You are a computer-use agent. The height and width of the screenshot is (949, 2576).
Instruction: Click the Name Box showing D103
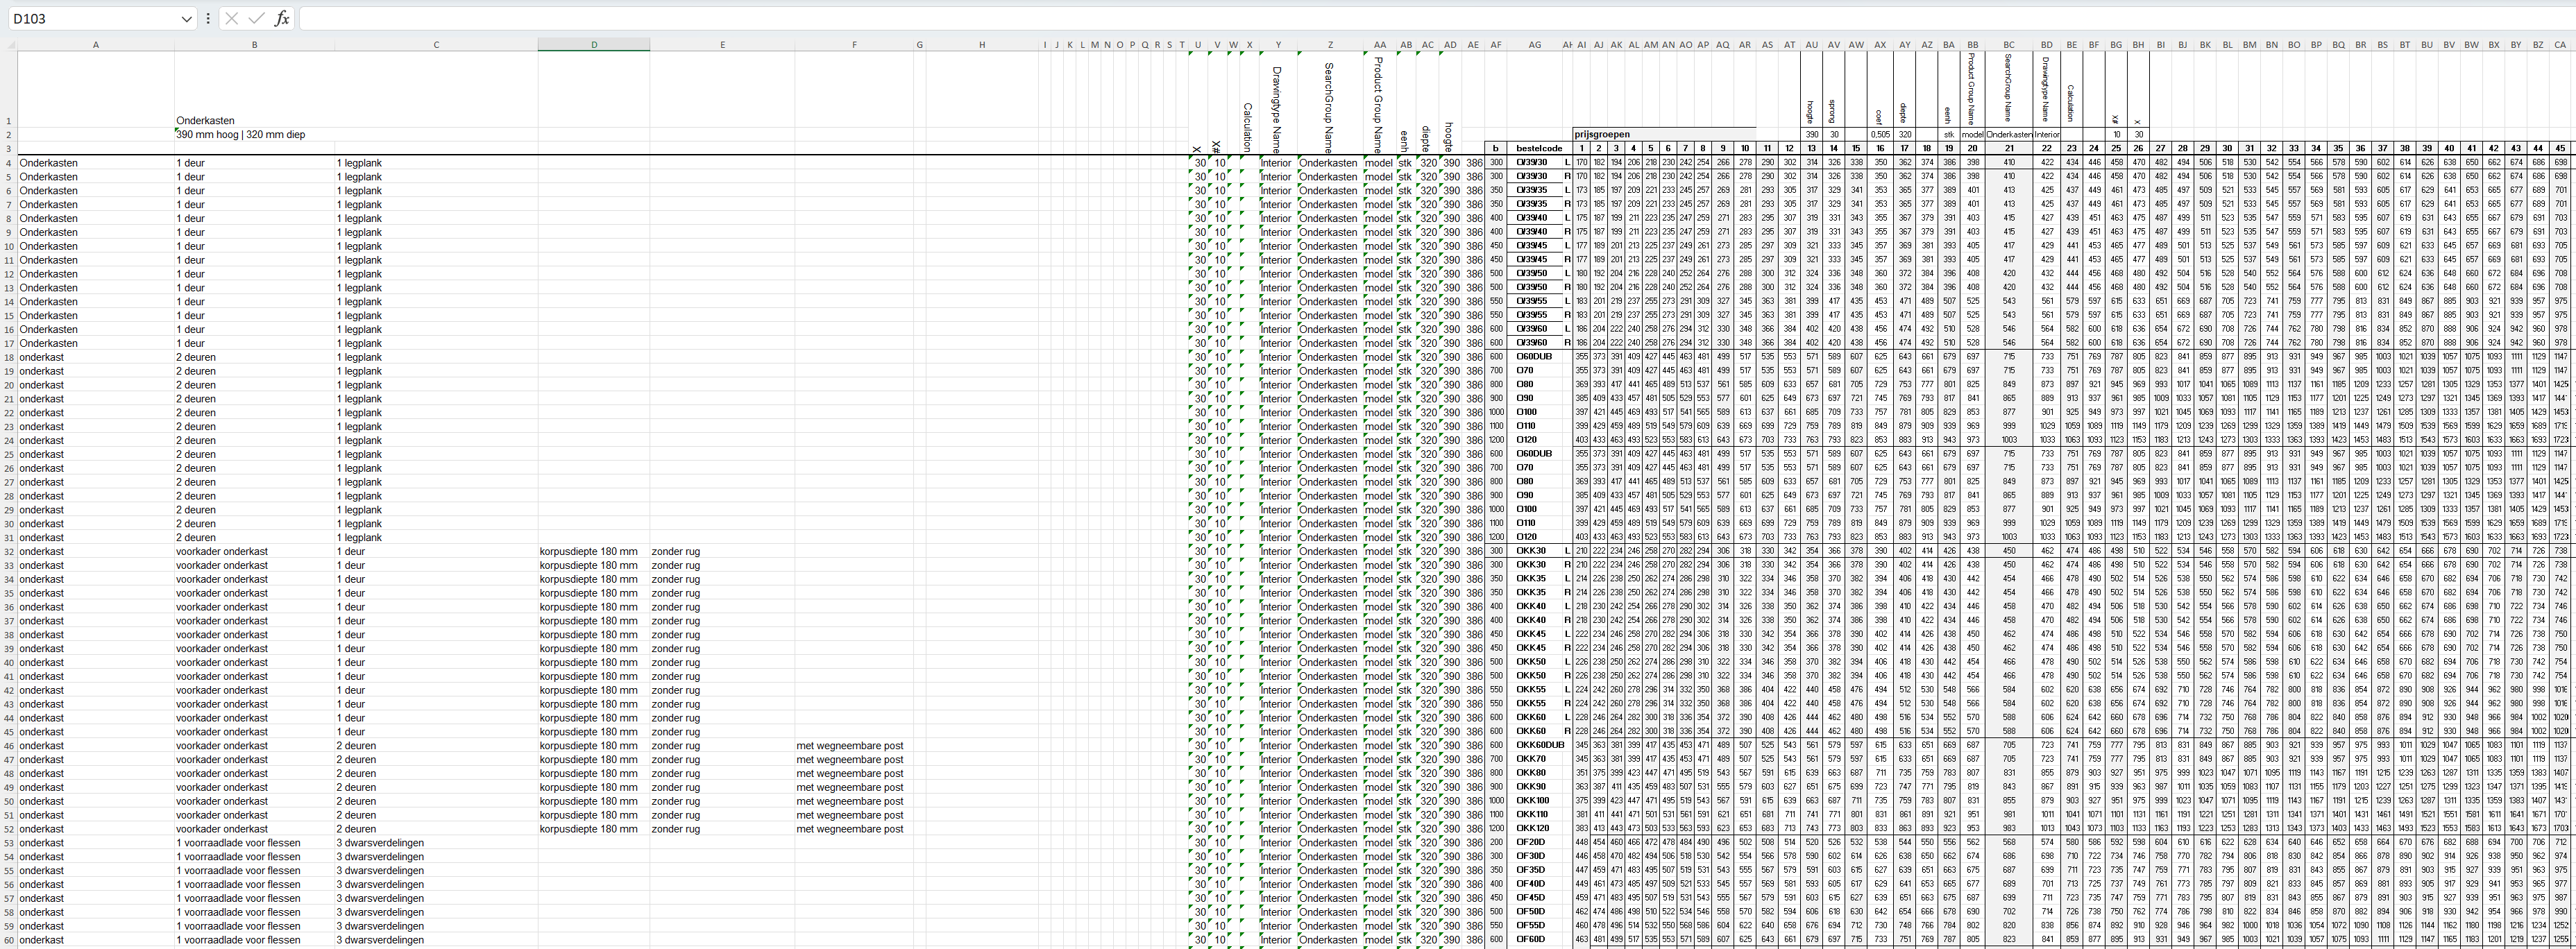95,18
